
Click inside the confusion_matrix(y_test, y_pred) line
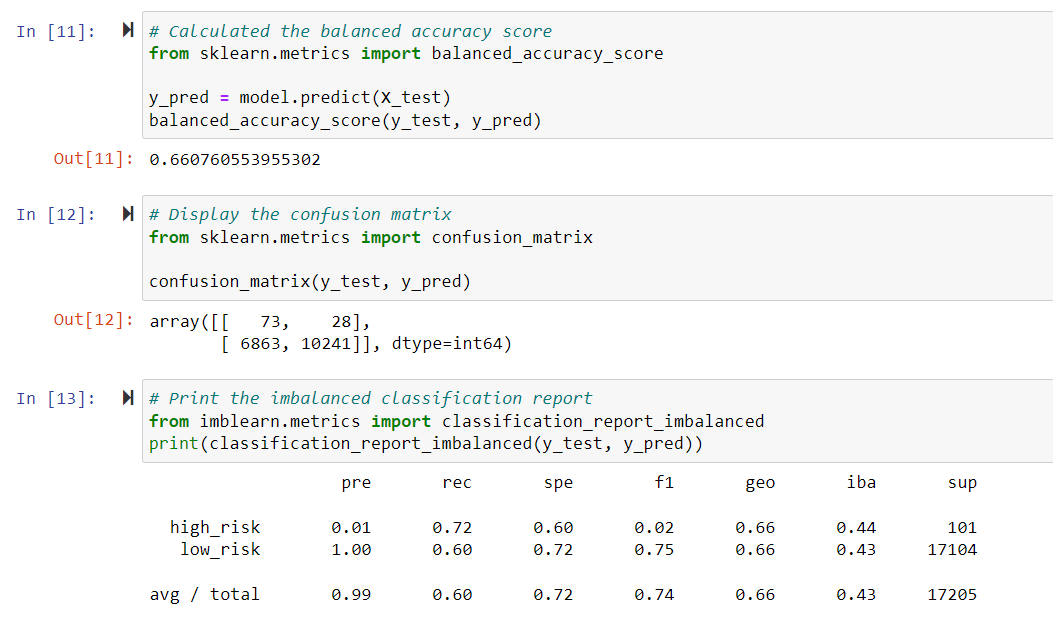310,281
